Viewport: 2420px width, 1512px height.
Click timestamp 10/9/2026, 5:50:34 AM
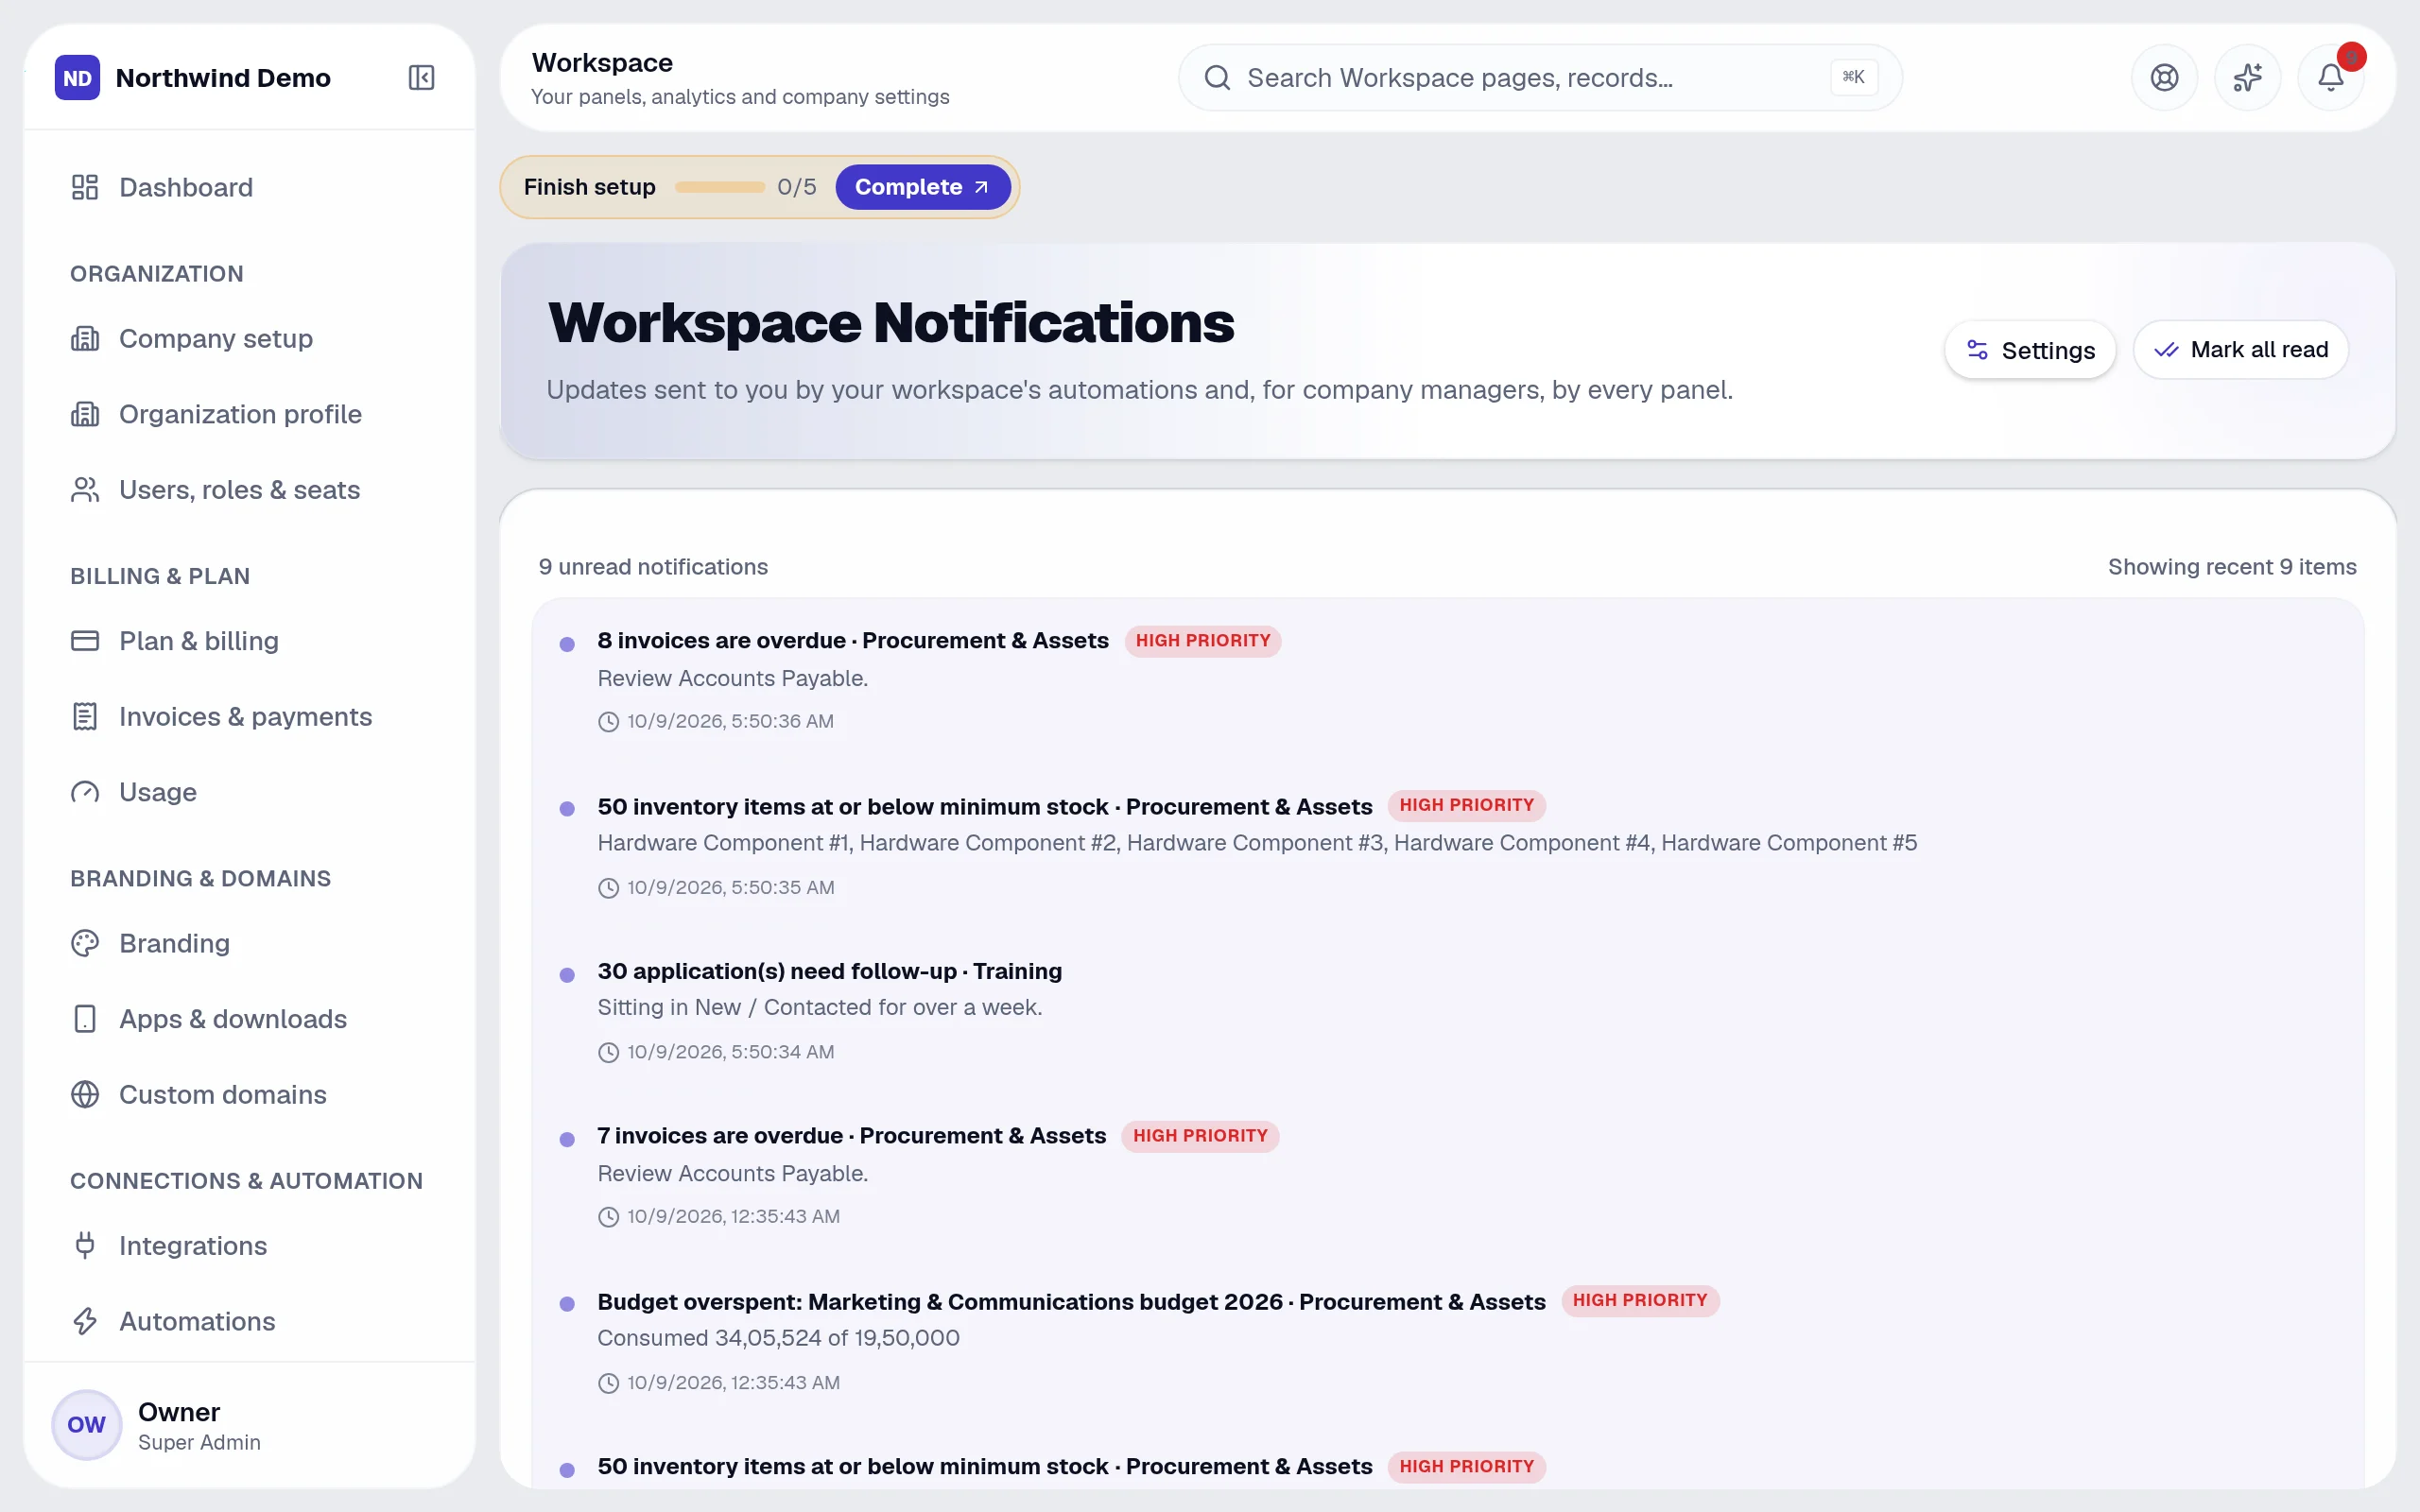pyautogui.click(x=730, y=1052)
